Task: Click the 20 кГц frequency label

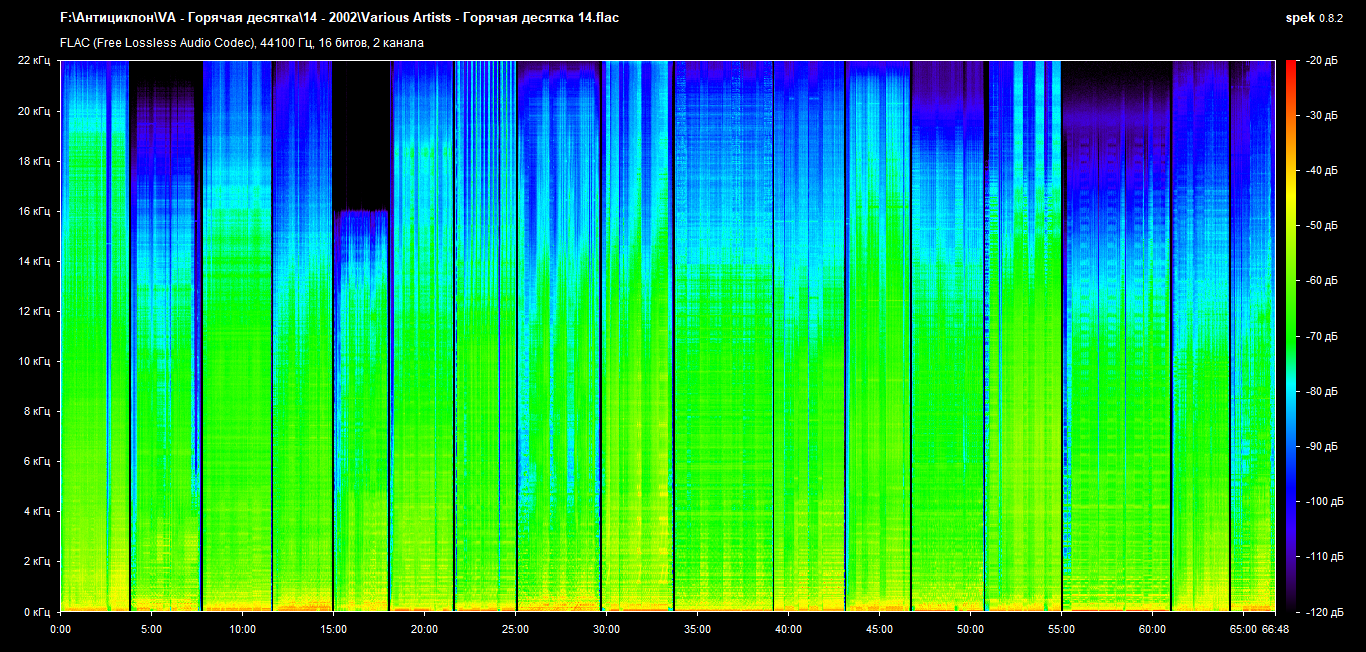Action: click(35, 111)
